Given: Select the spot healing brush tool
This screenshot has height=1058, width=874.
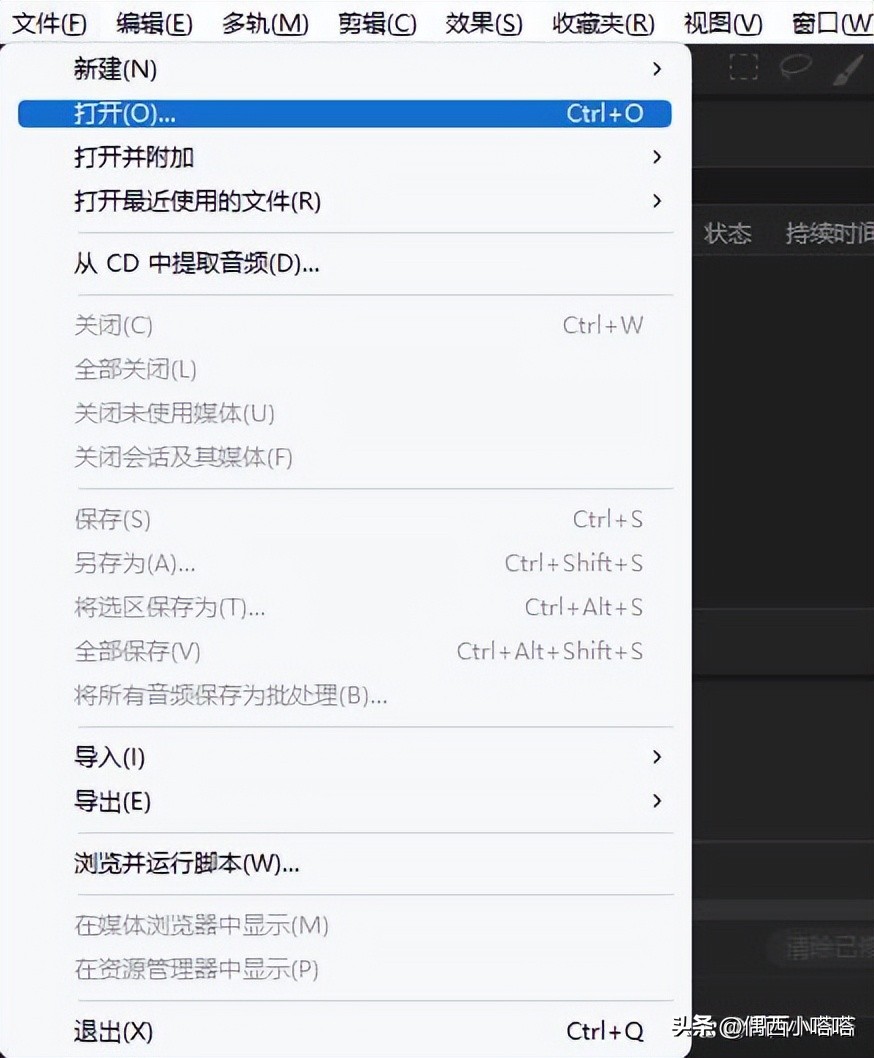Looking at the screenshot, I should click(848, 68).
